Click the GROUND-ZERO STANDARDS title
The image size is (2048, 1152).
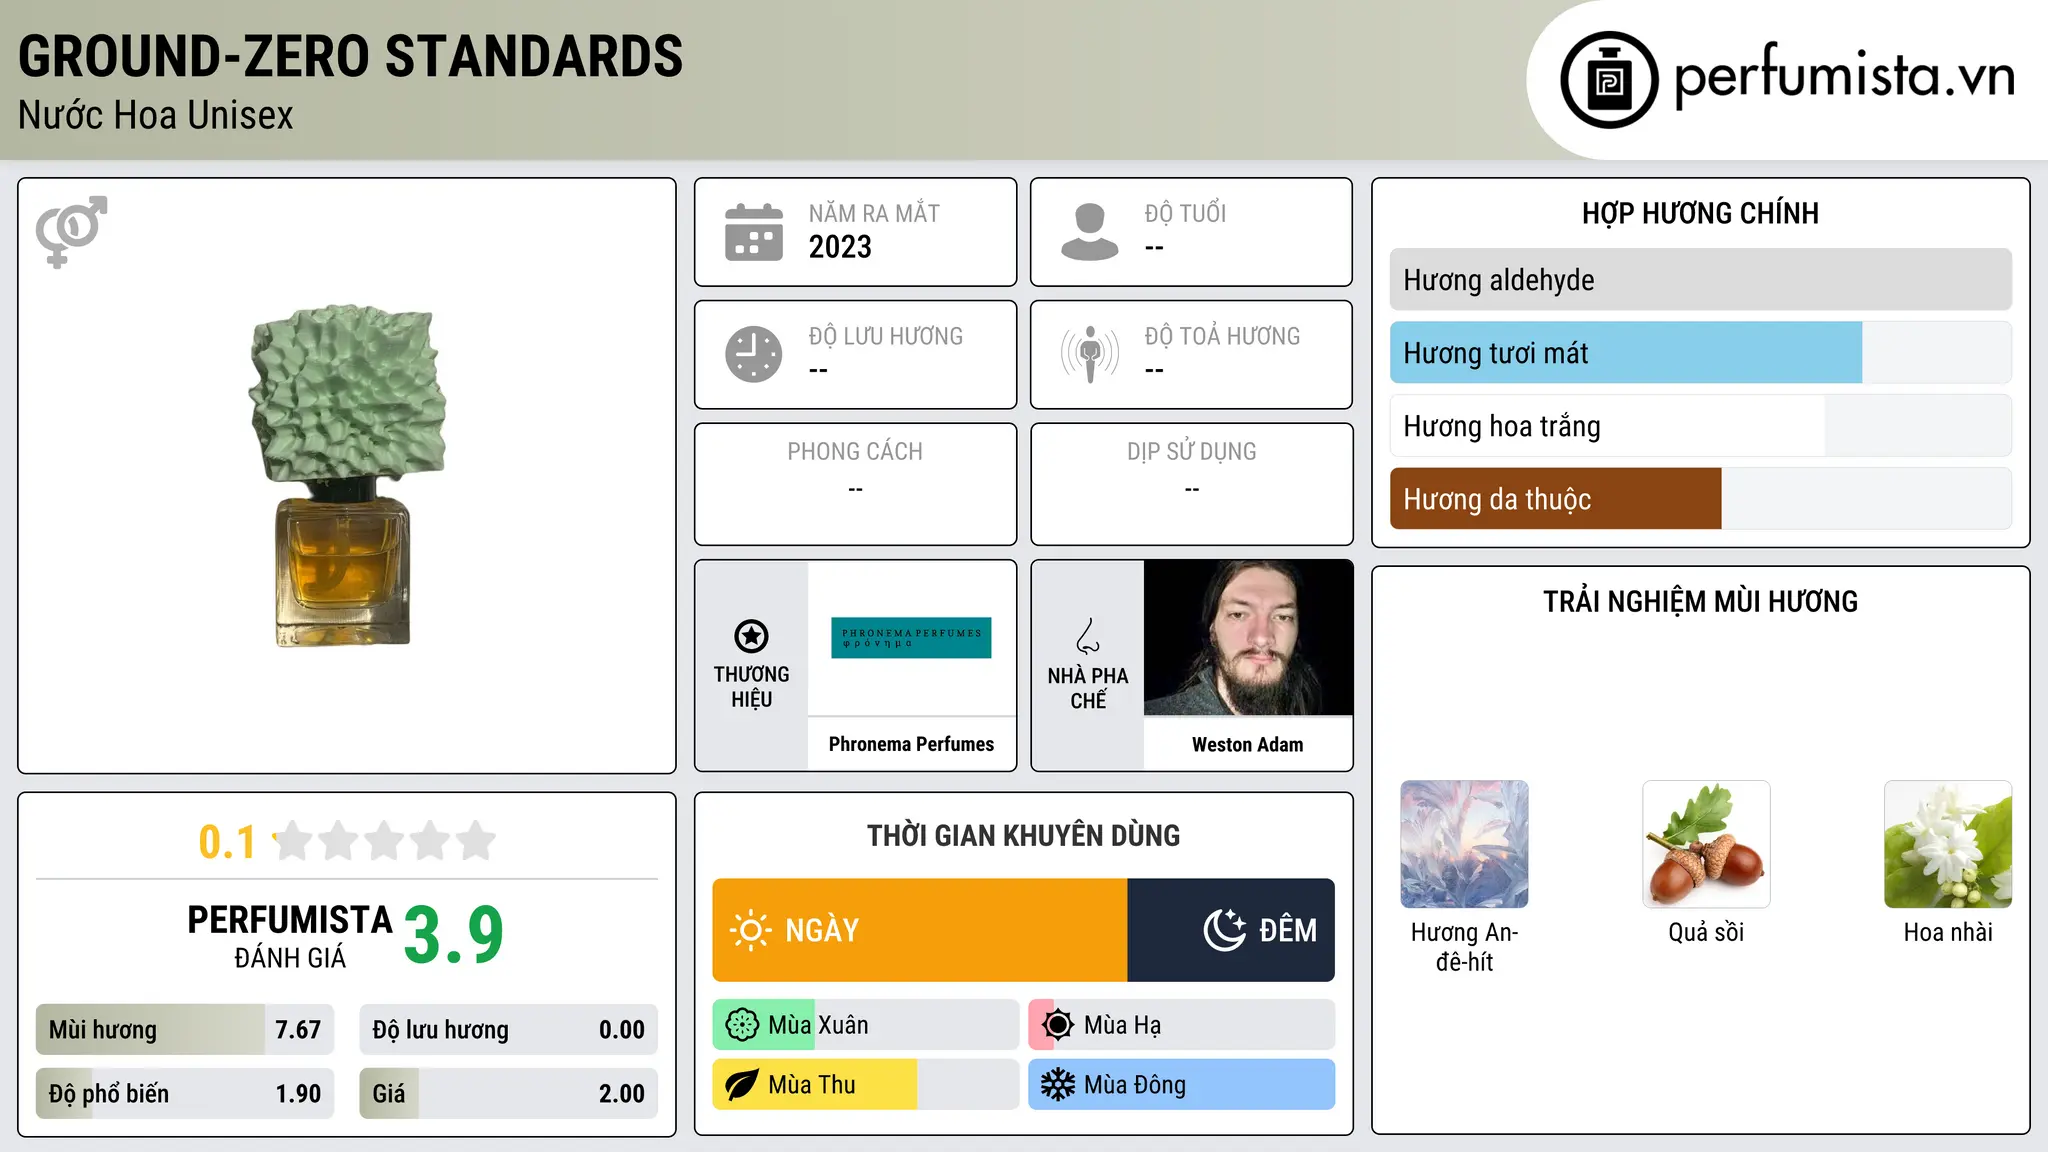tap(351, 57)
